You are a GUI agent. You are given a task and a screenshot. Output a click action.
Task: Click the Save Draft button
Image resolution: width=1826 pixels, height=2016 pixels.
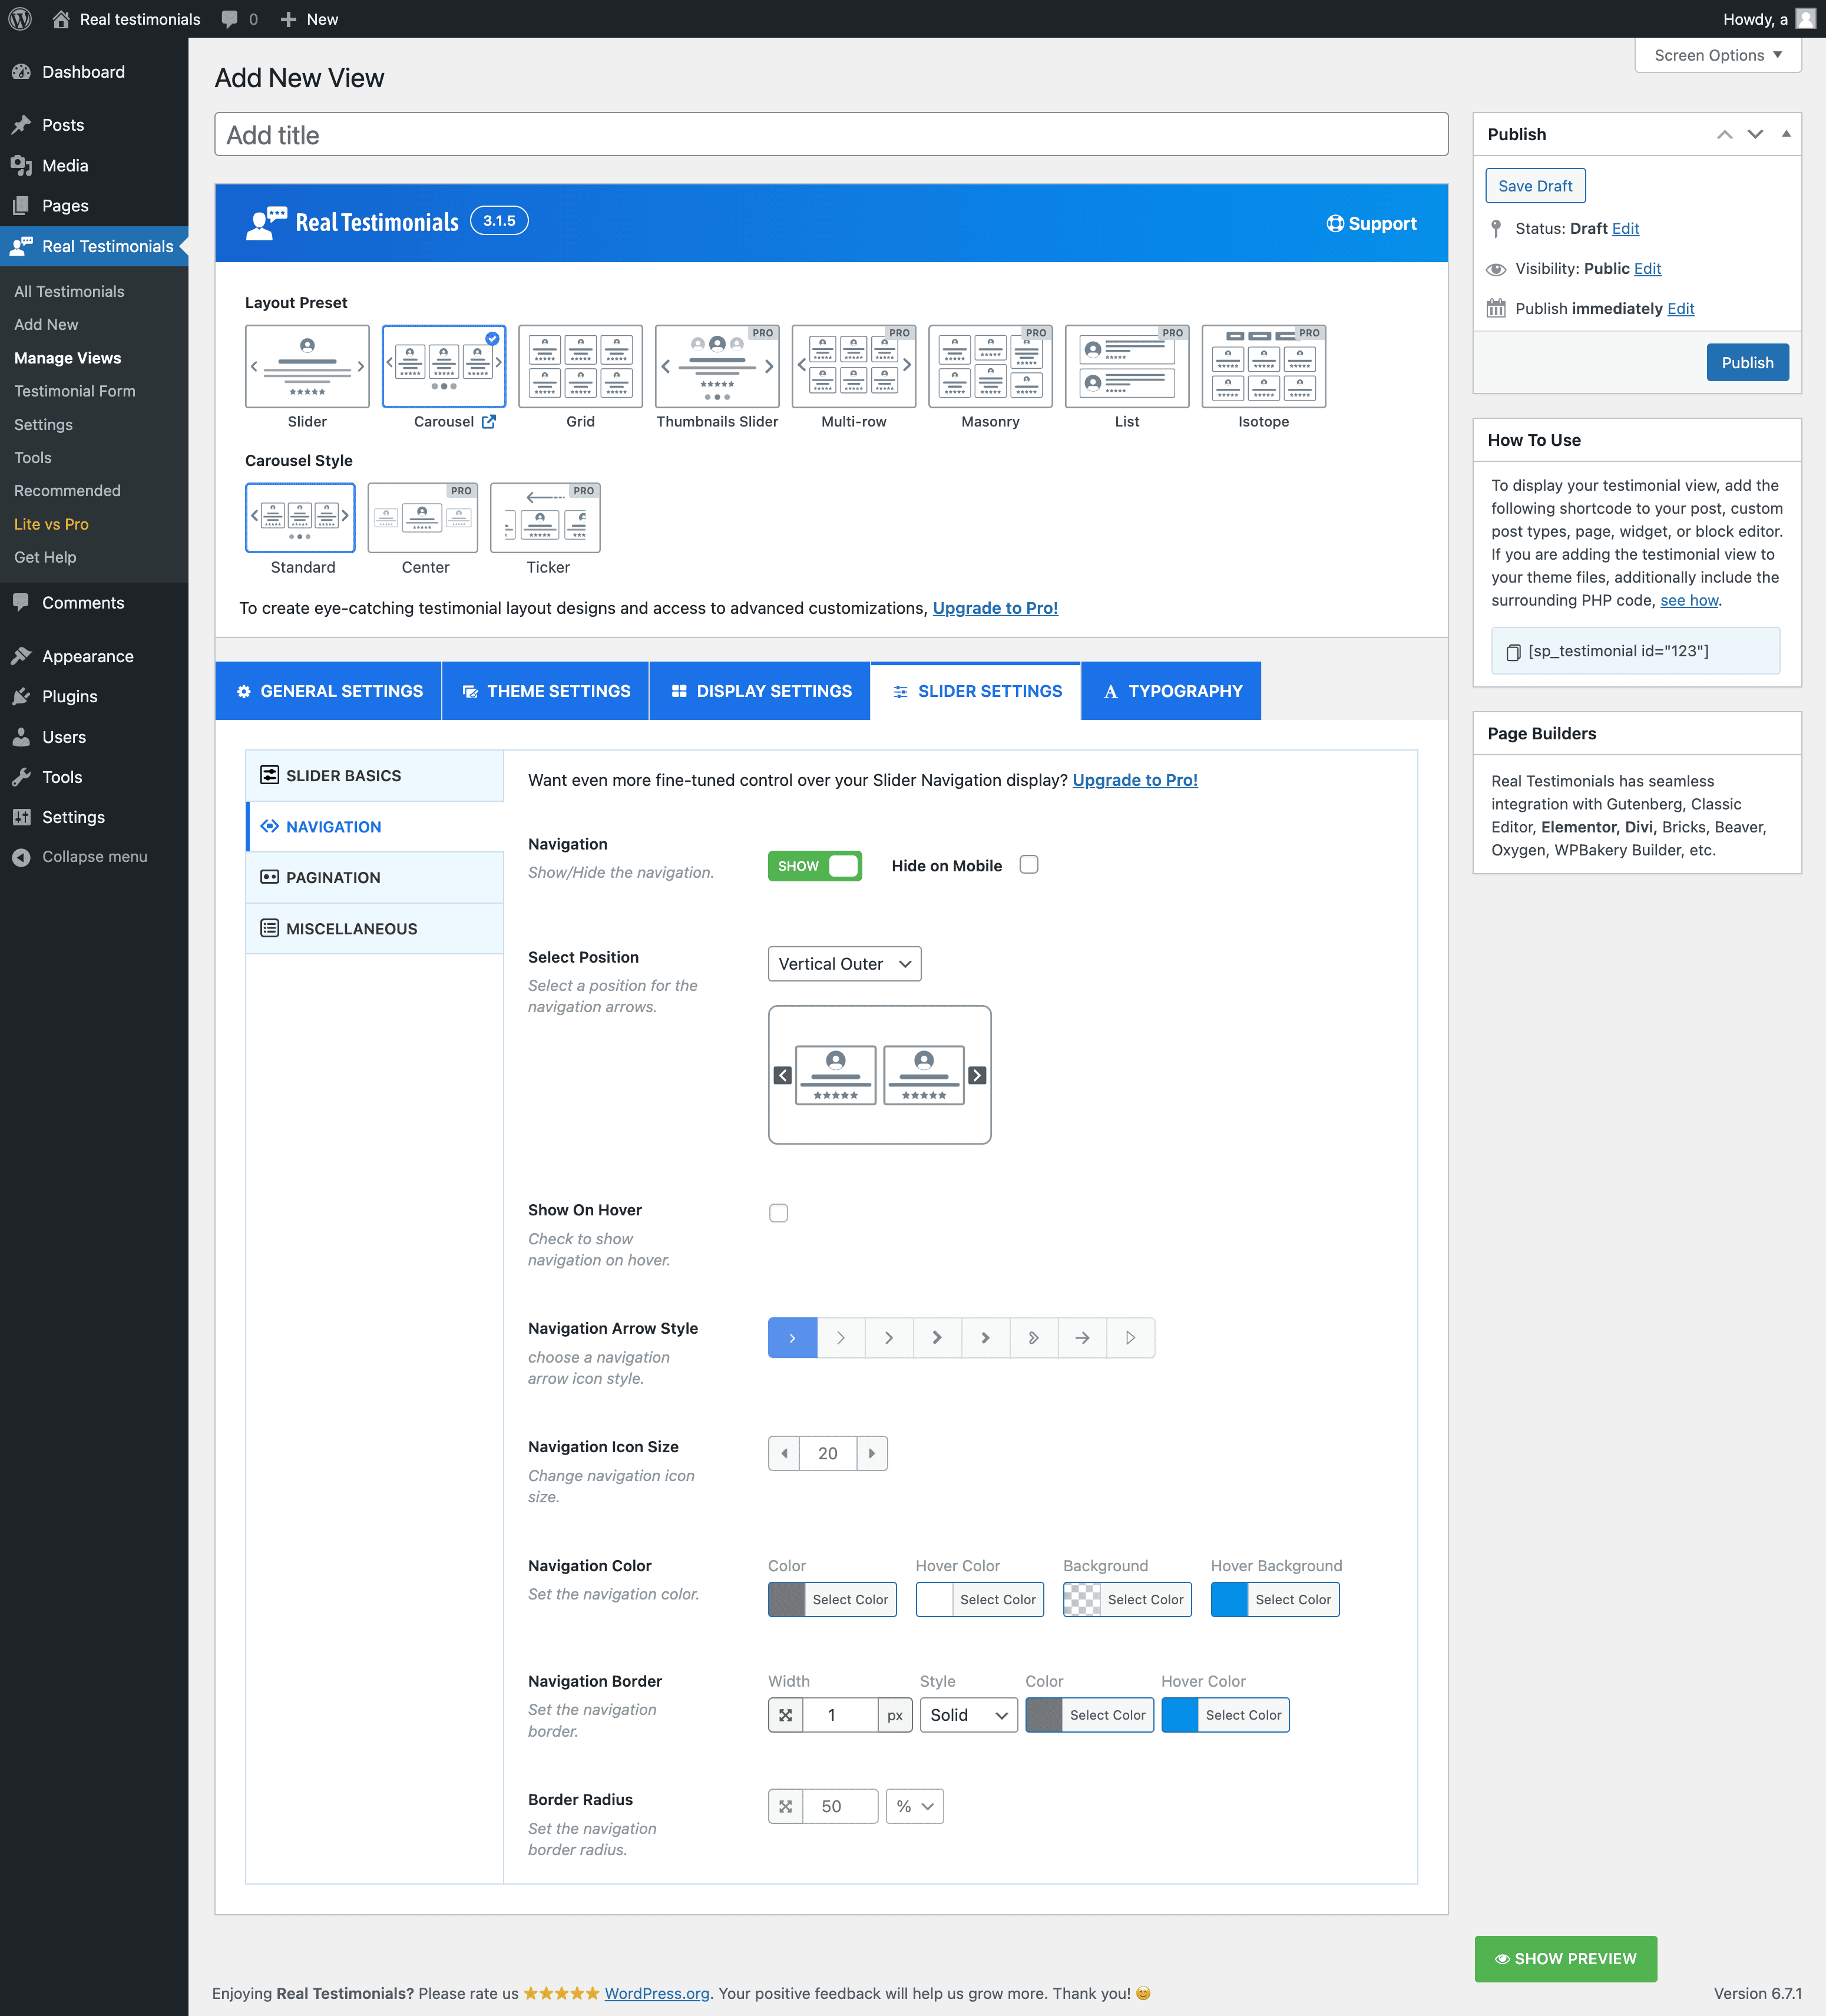coord(1534,186)
